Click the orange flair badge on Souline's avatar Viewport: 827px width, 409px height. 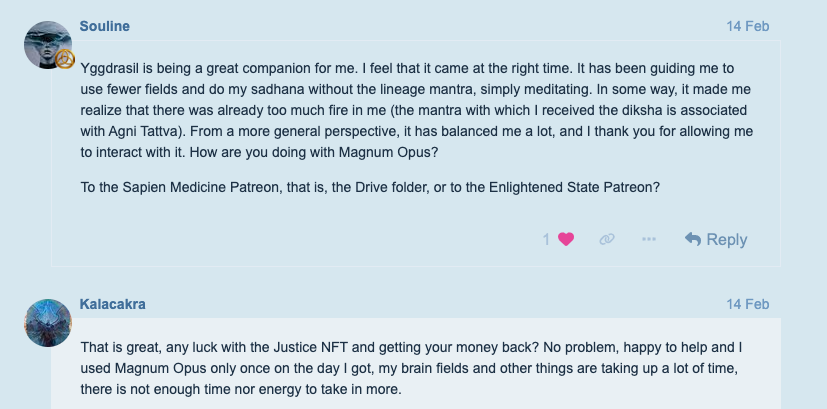coord(65,59)
